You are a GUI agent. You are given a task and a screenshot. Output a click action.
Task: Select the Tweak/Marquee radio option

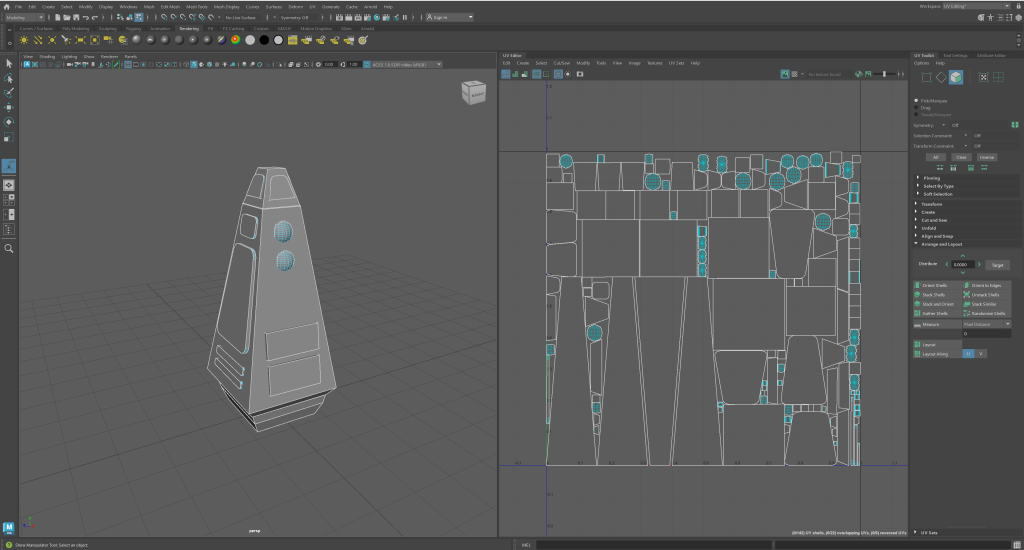(916, 115)
